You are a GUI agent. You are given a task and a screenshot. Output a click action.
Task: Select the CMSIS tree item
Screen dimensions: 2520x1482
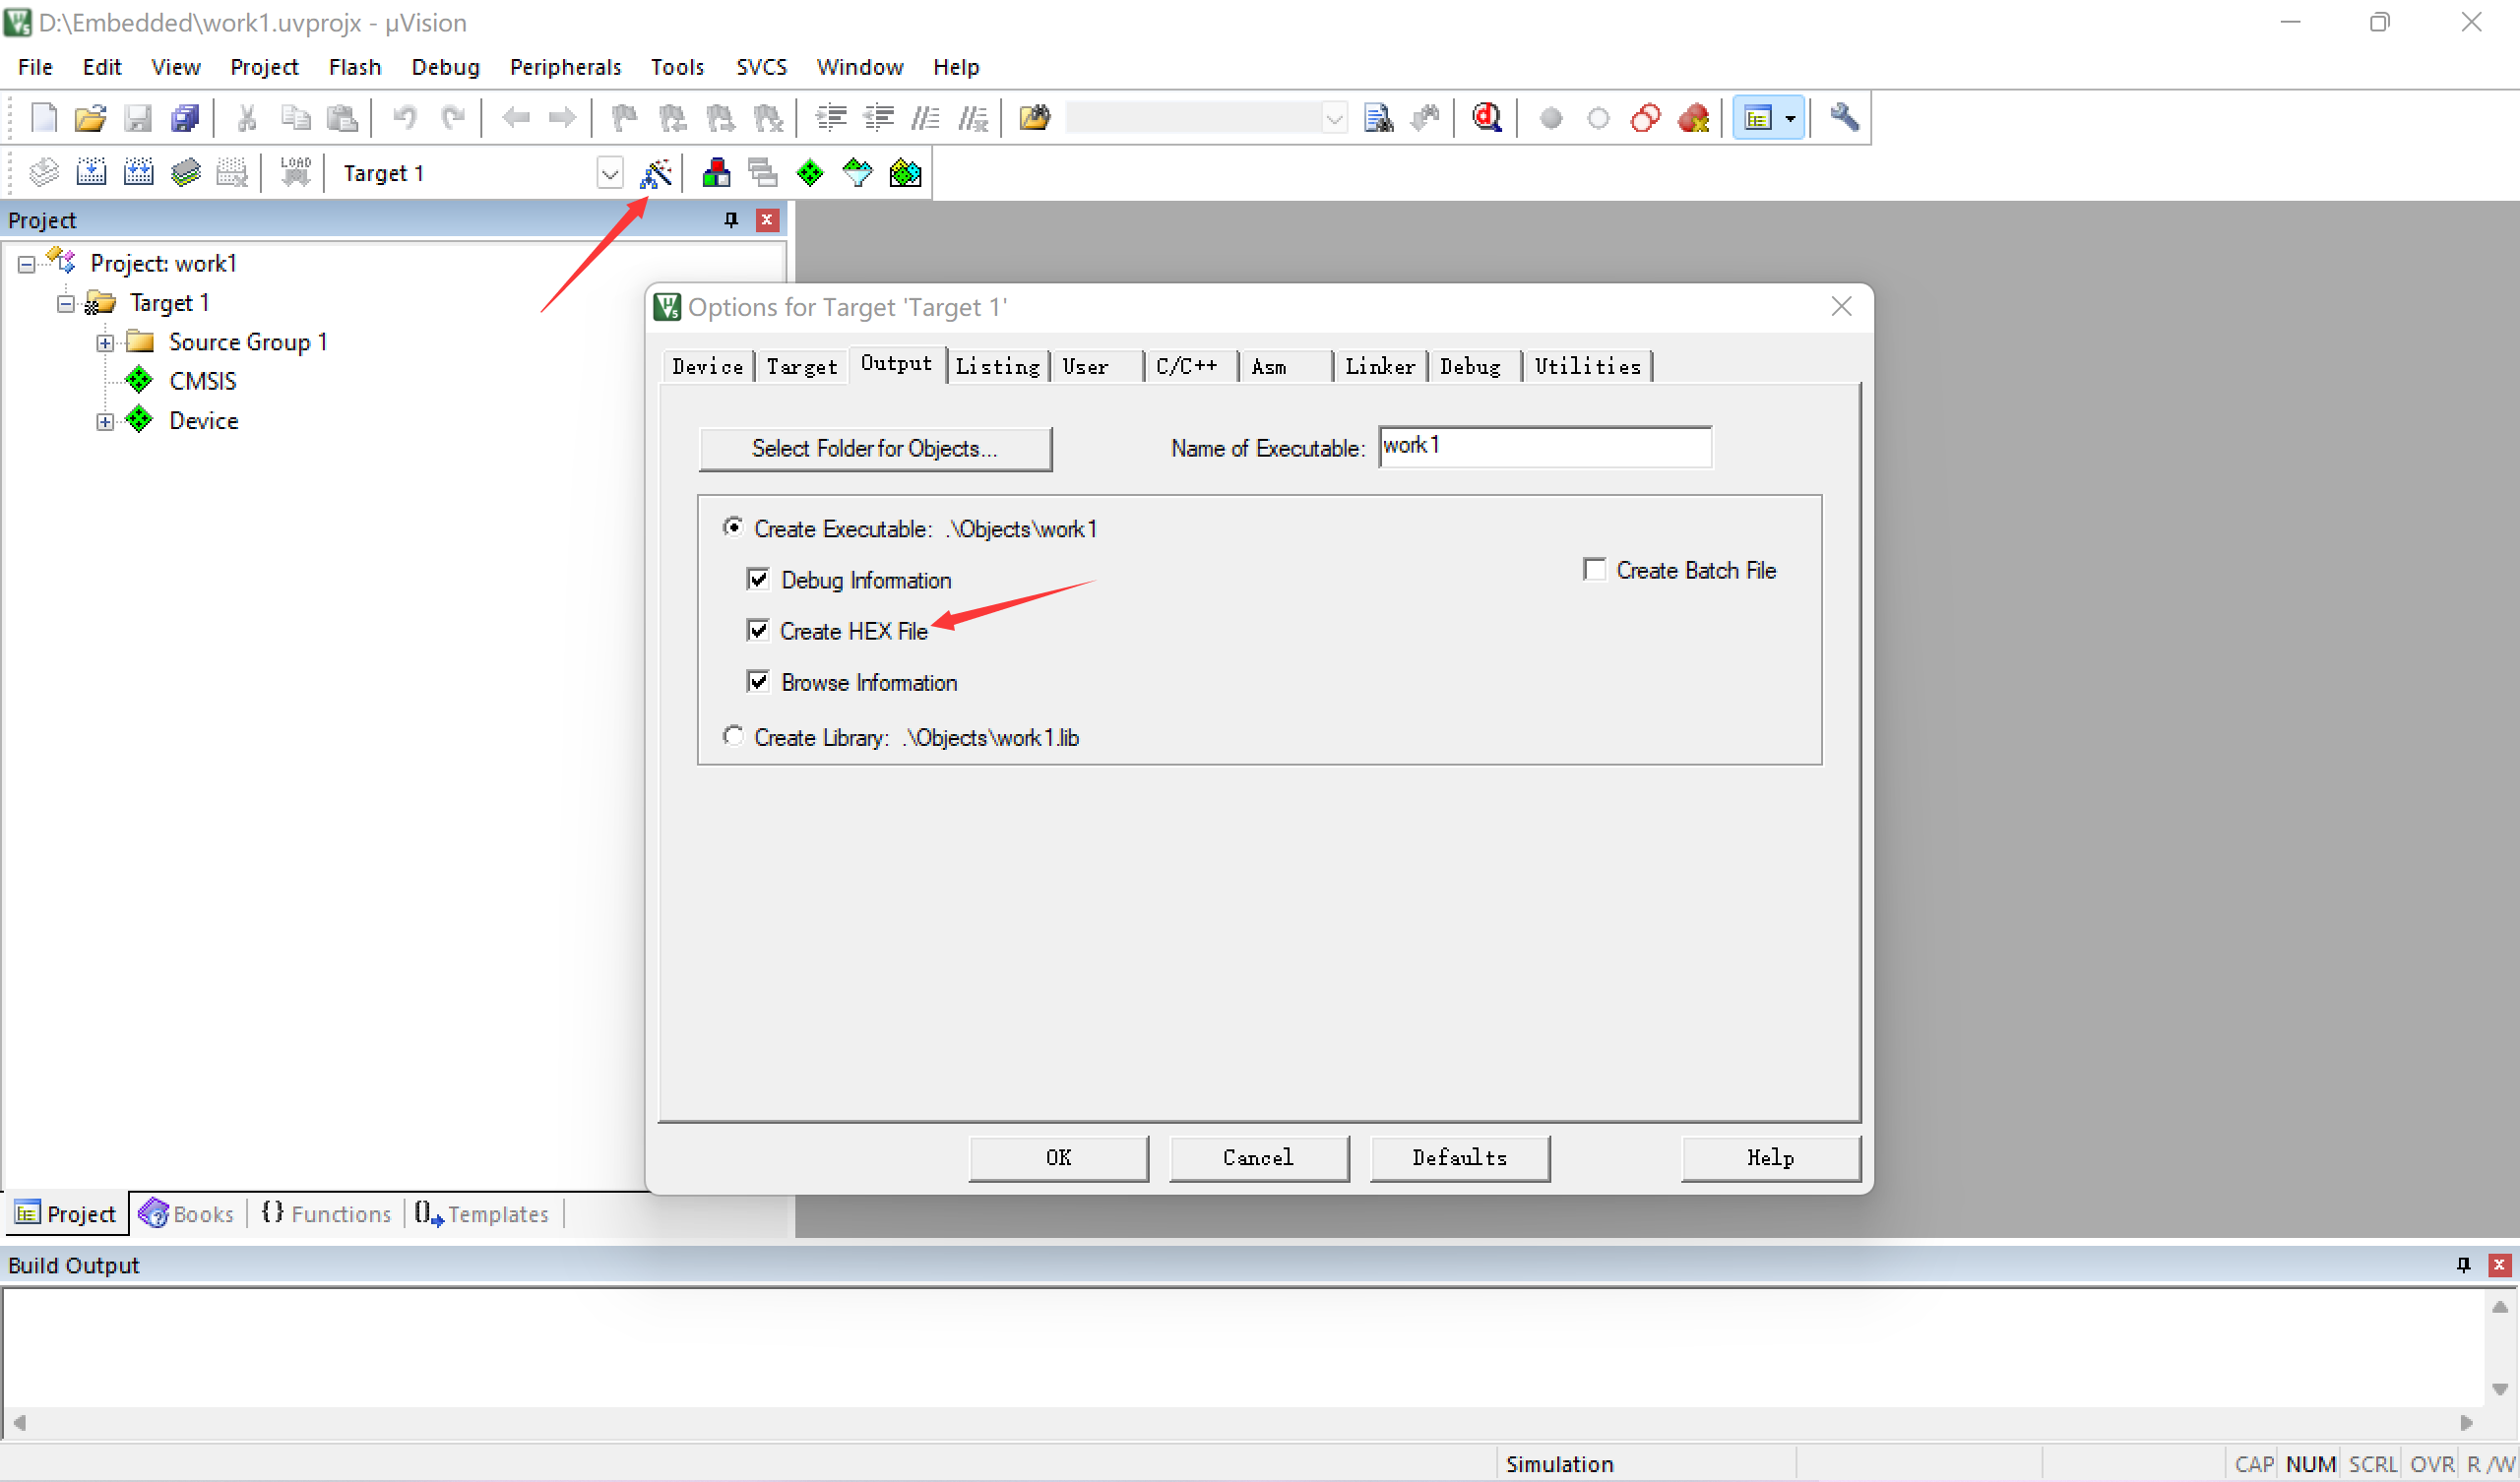tap(202, 381)
